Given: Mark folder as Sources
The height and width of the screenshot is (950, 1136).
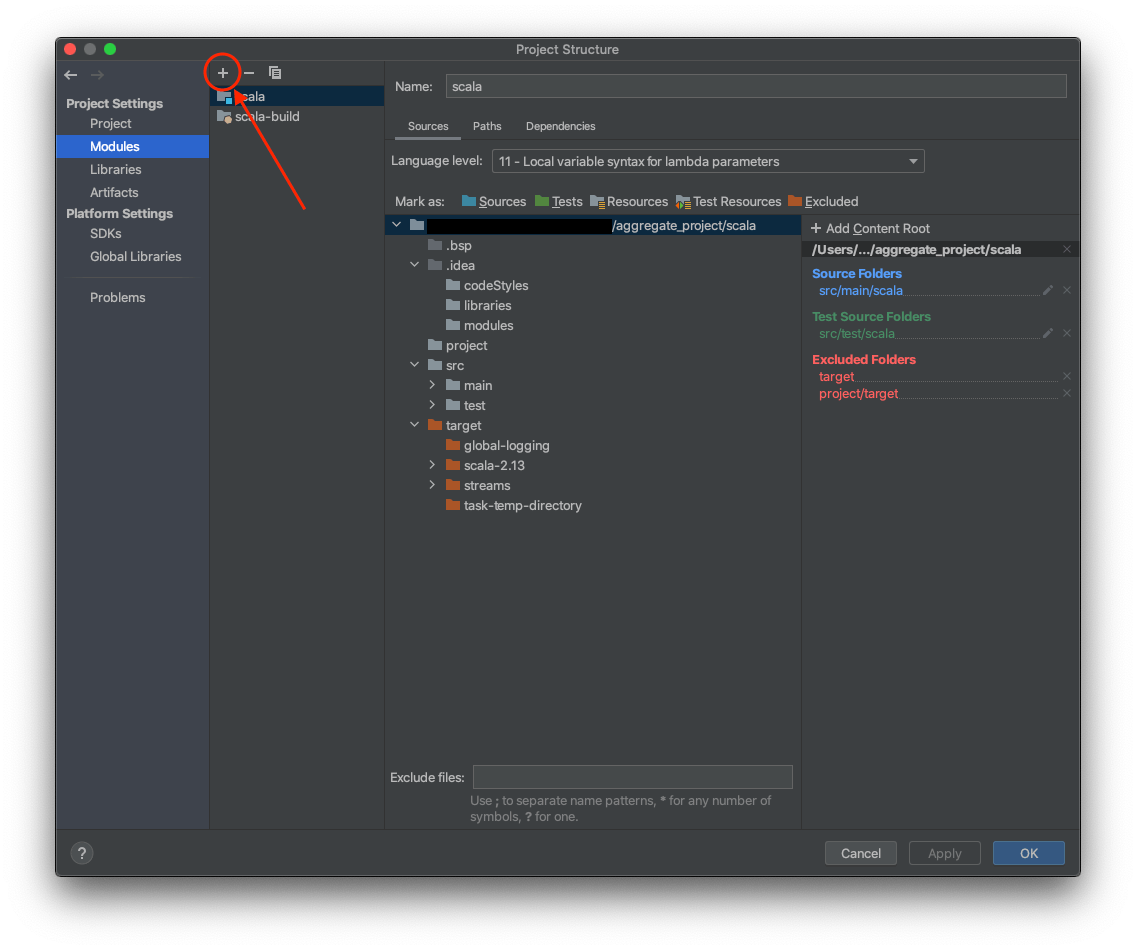Looking at the screenshot, I should [x=494, y=201].
